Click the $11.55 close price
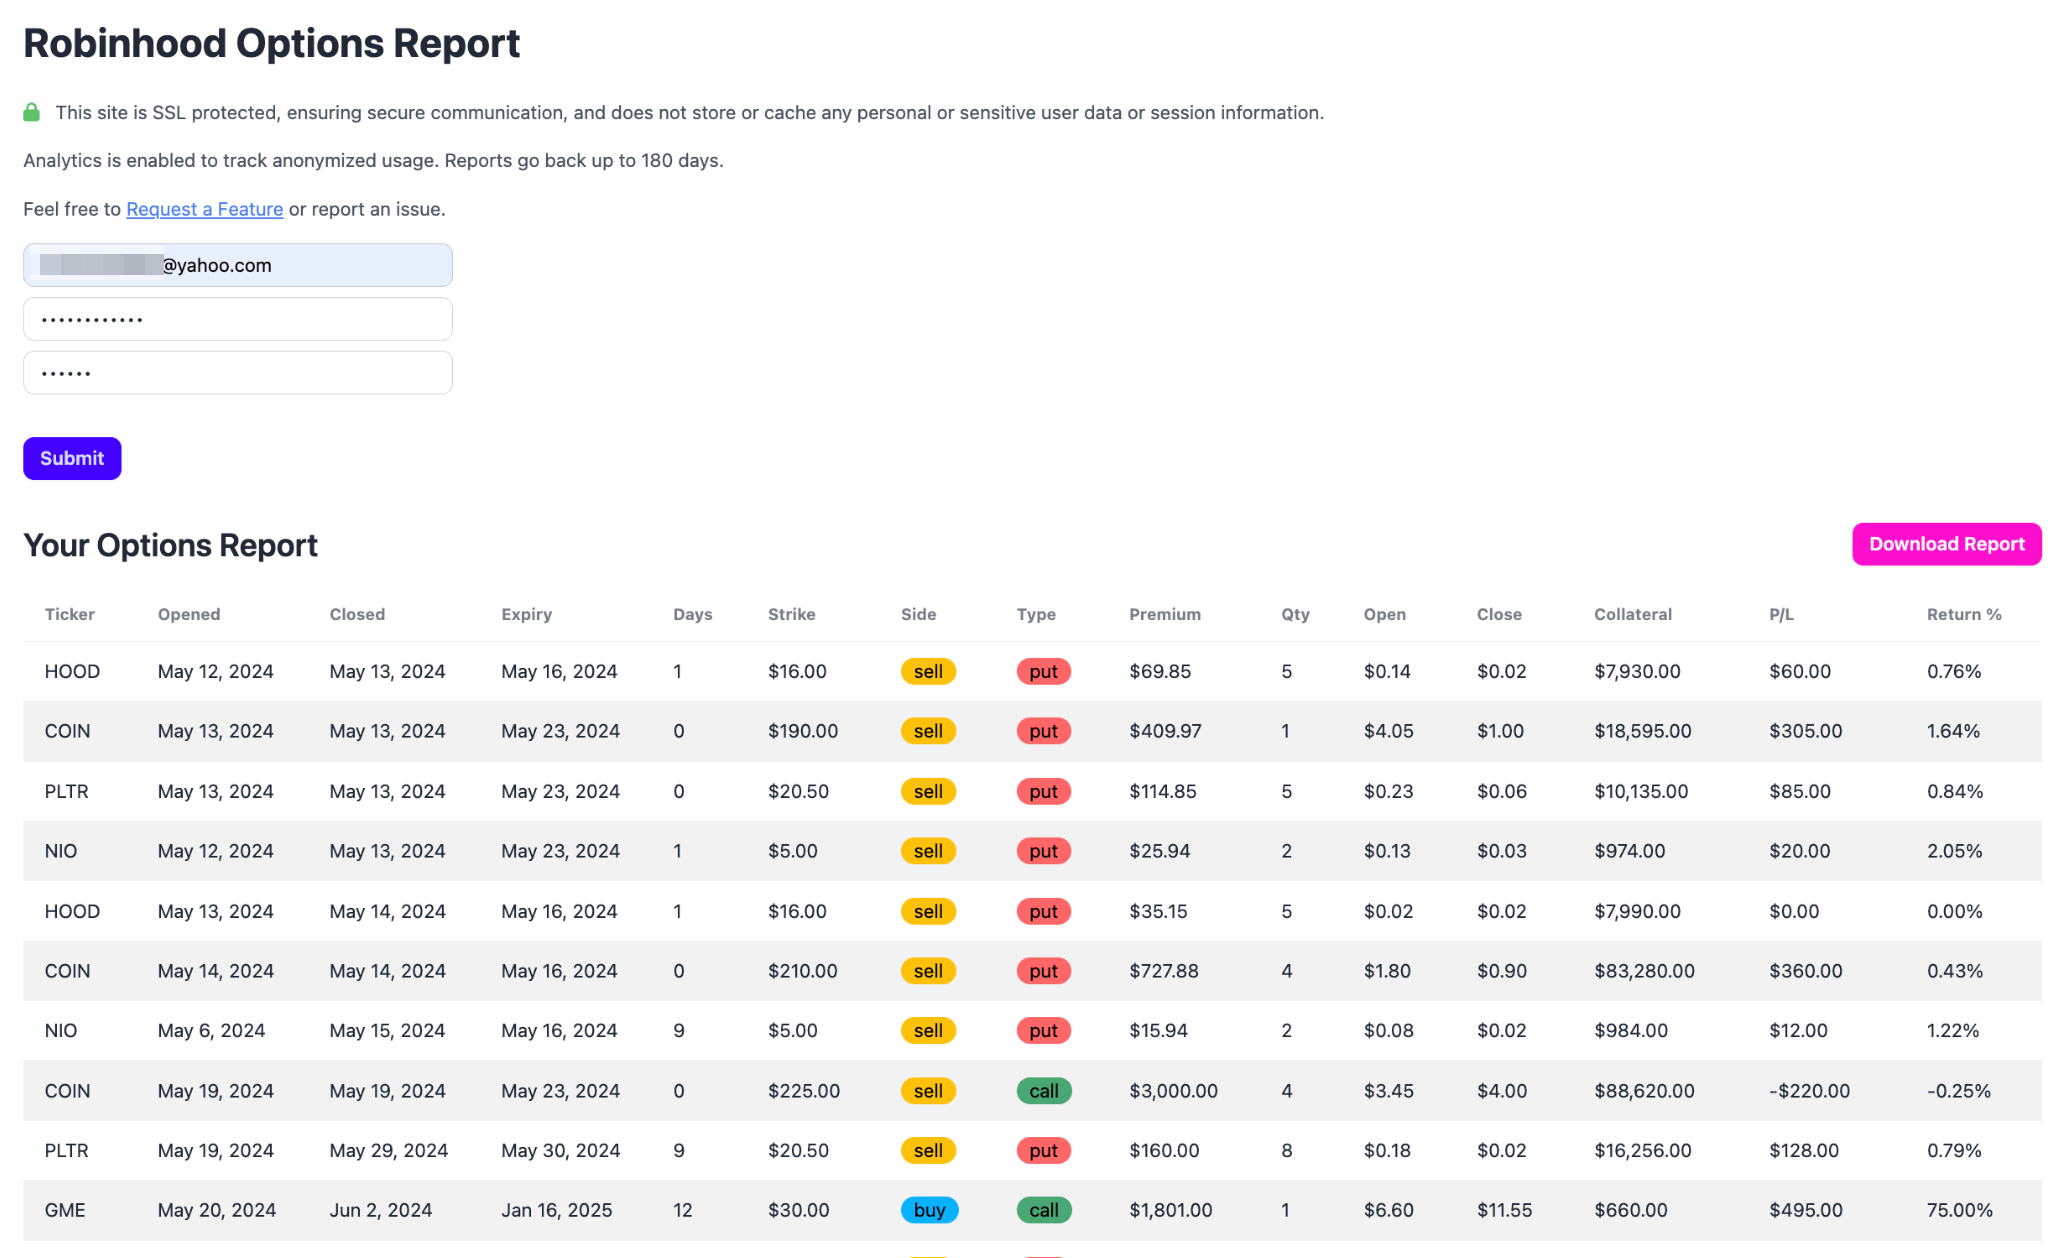This screenshot has width=2066, height=1258. [1504, 1210]
